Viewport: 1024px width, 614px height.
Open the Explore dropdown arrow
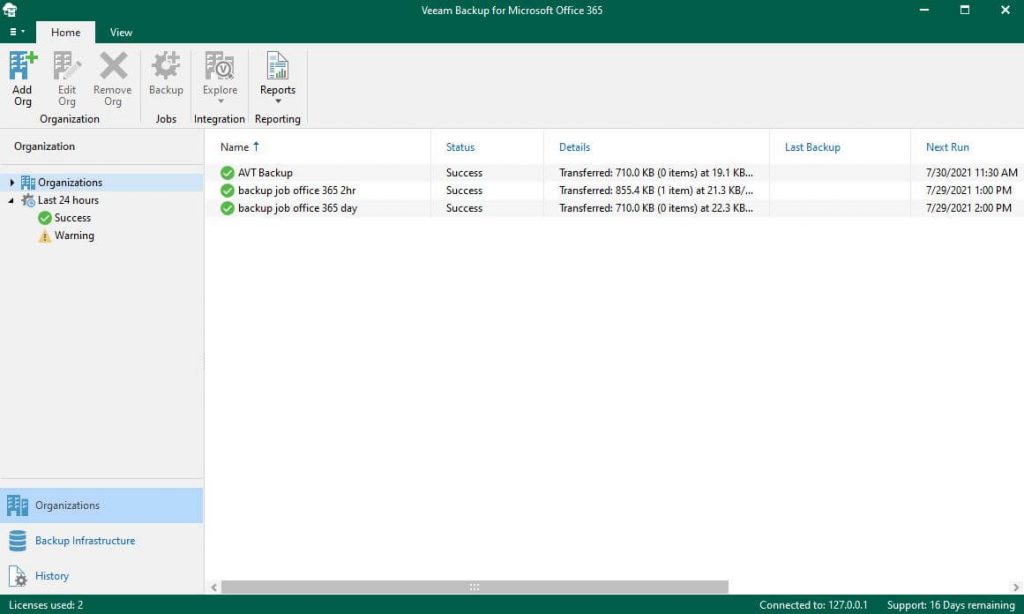pyautogui.click(x=220, y=101)
